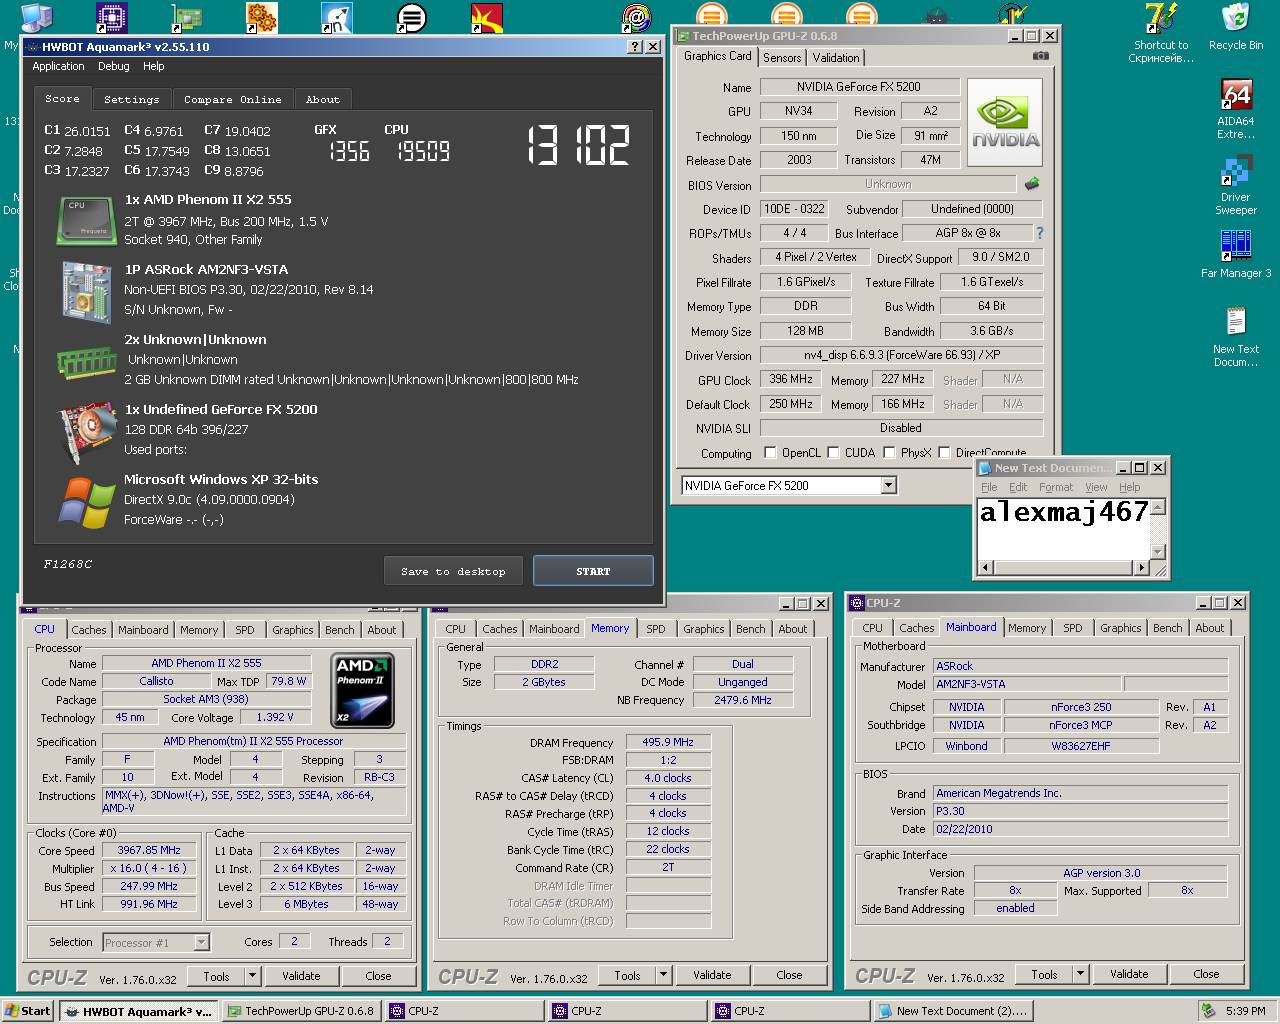This screenshot has height=1024, width=1280.
Task: Click the START benchmark button
Action: click(593, 571)
